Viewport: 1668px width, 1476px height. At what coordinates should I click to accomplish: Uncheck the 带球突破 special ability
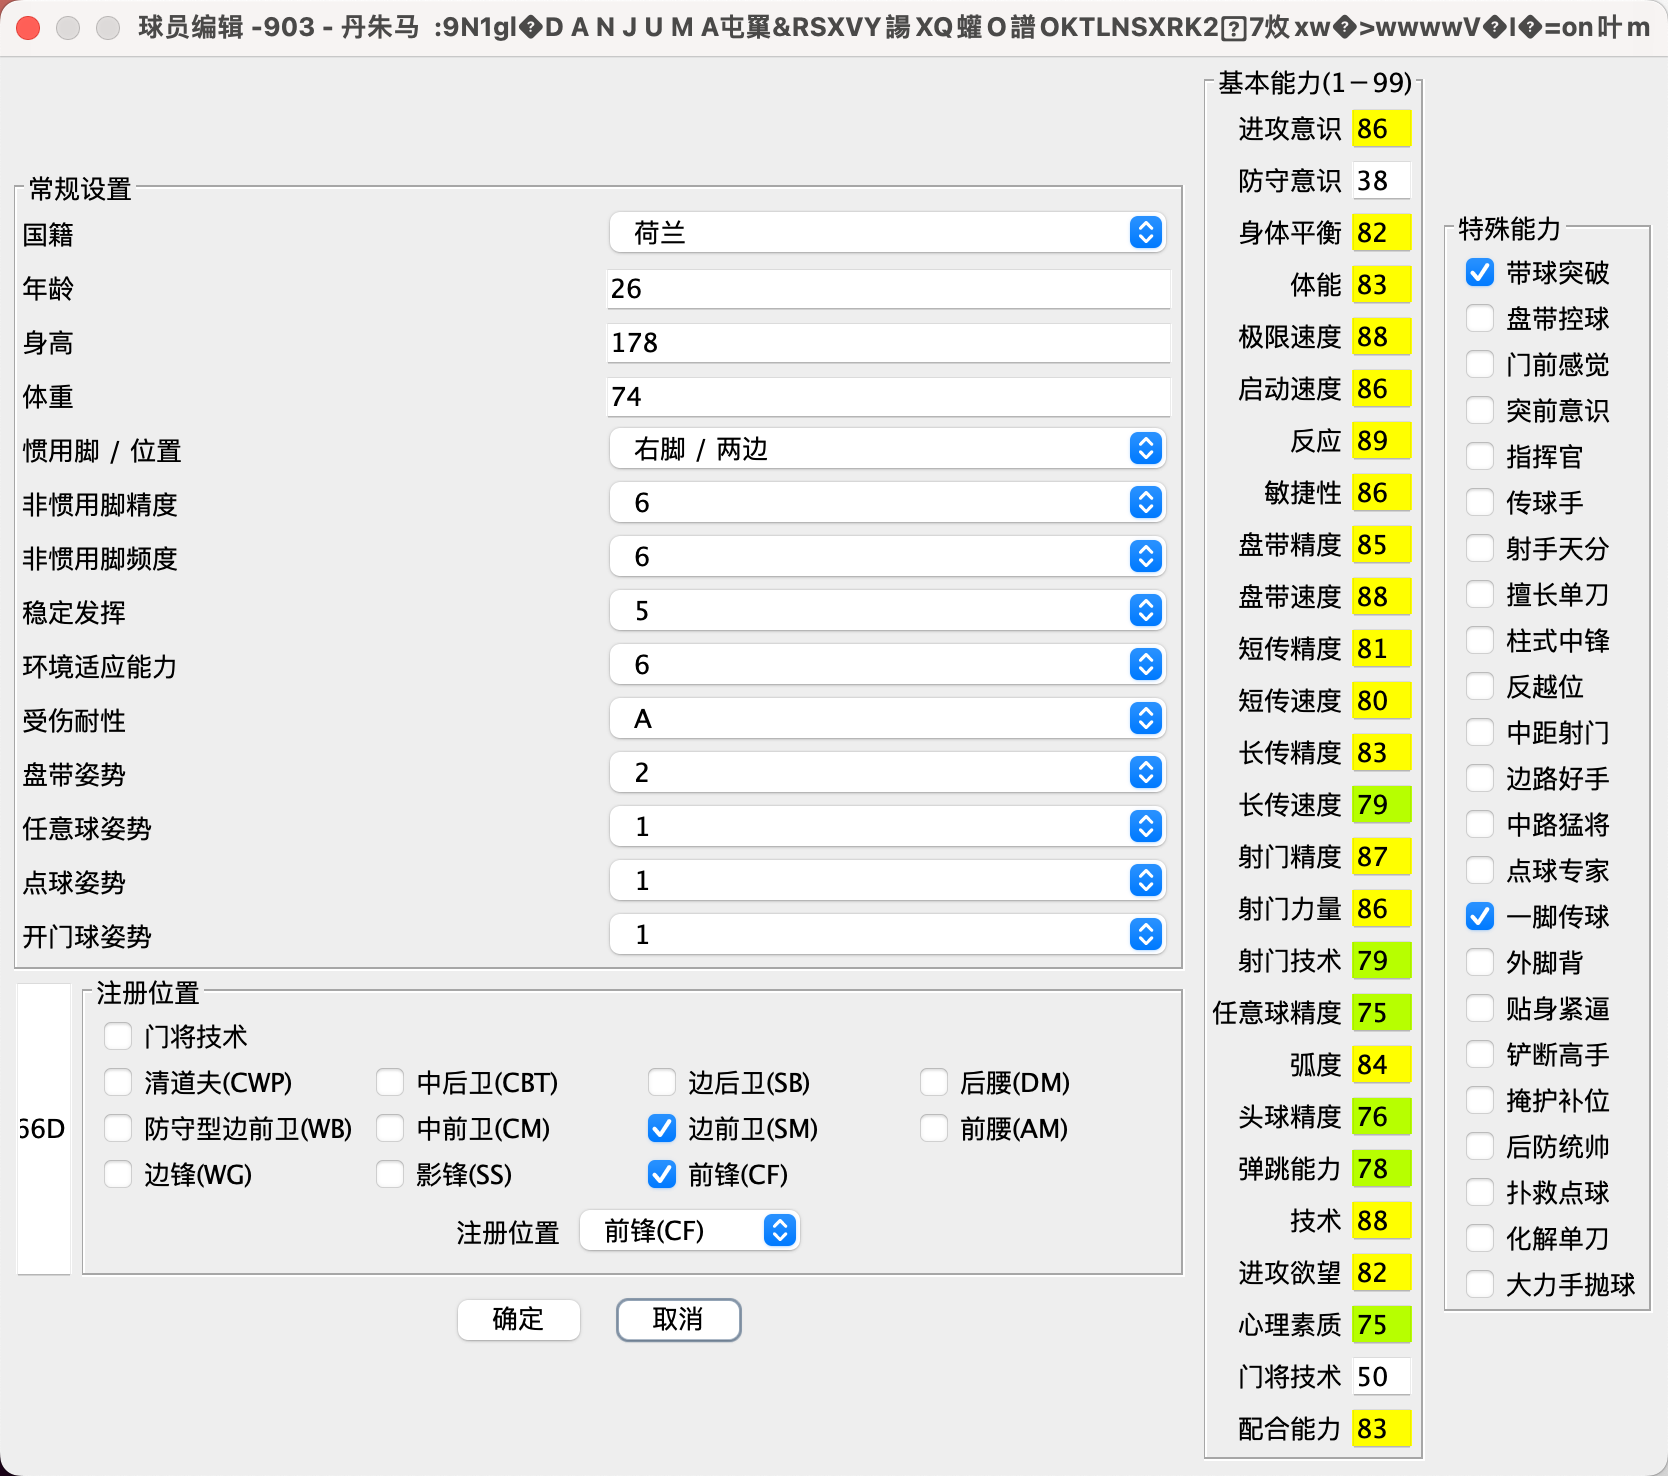coord(1480,272)
